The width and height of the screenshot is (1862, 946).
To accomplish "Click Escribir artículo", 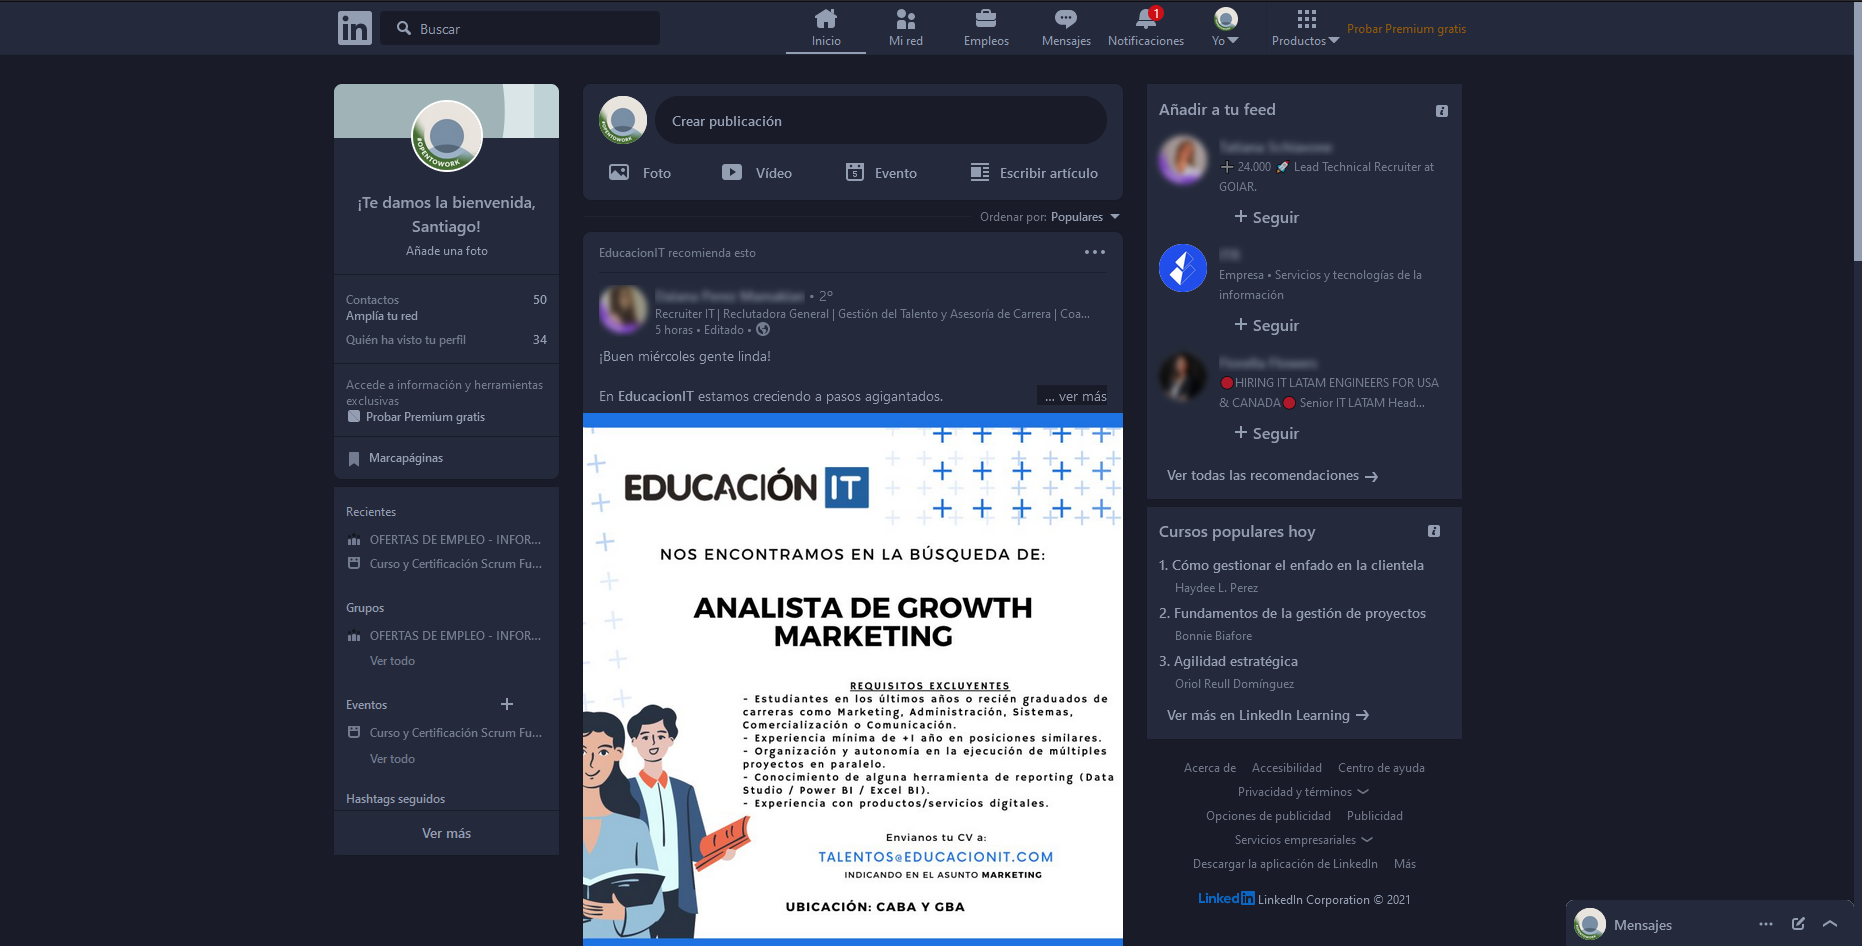I will (x=1034, y=172).
